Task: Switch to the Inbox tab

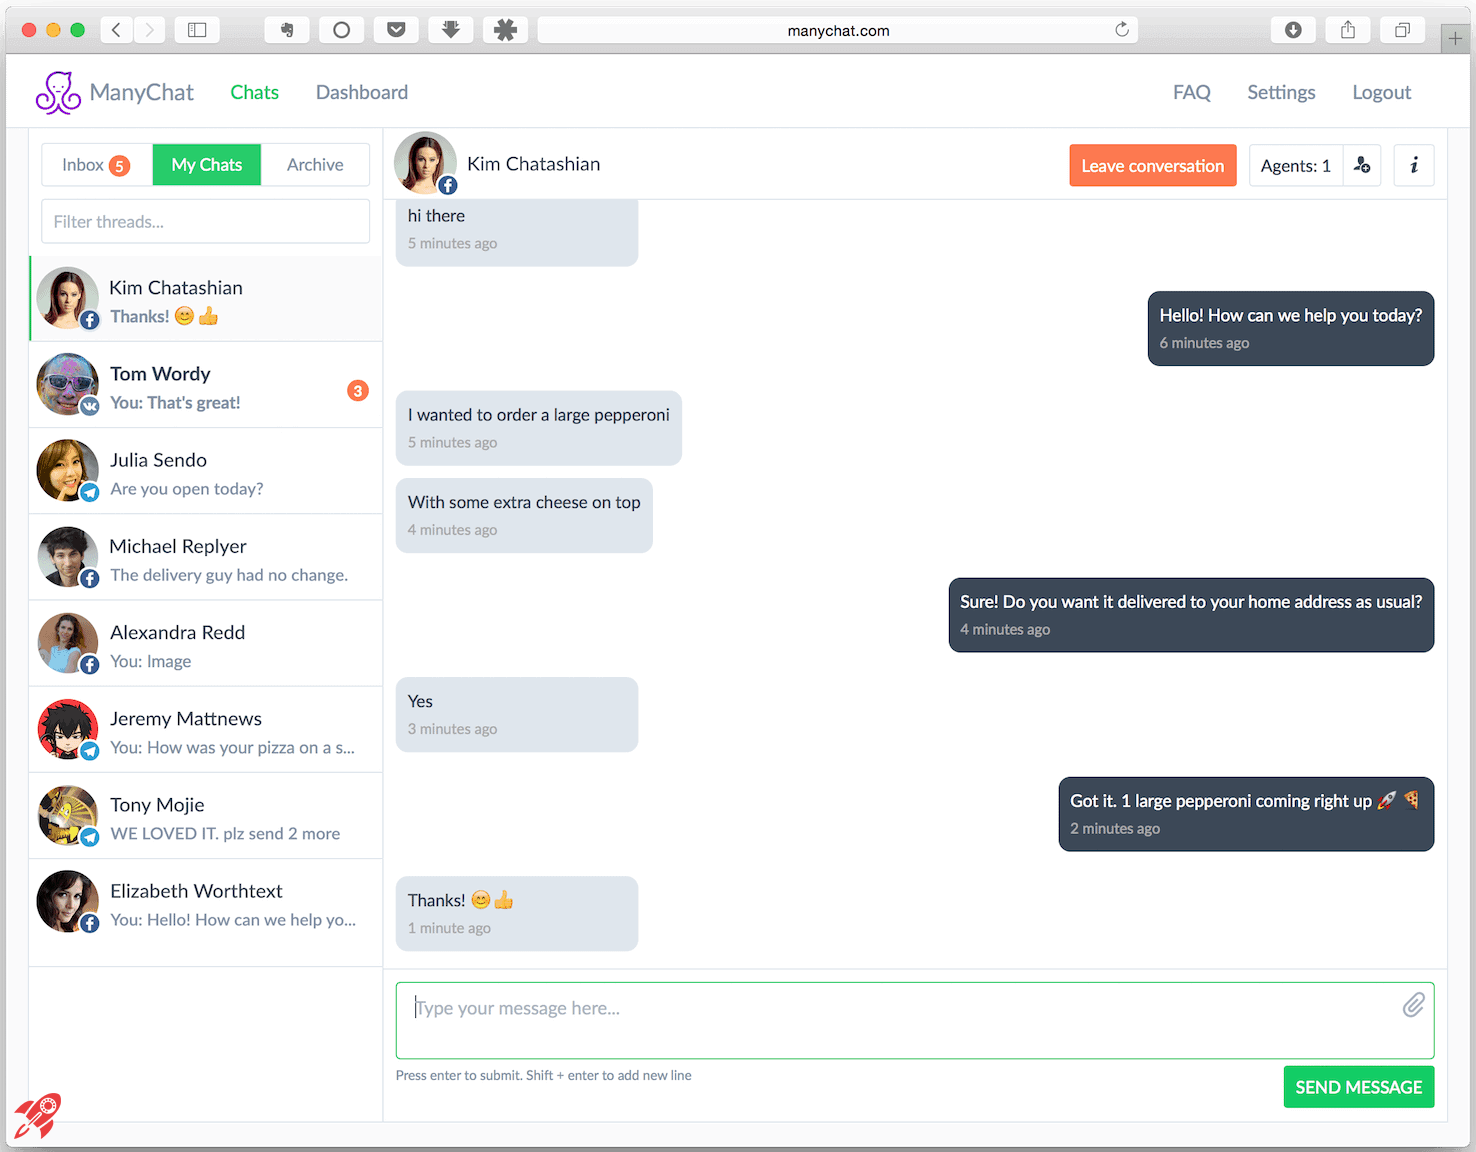Action: coord(96,165)
